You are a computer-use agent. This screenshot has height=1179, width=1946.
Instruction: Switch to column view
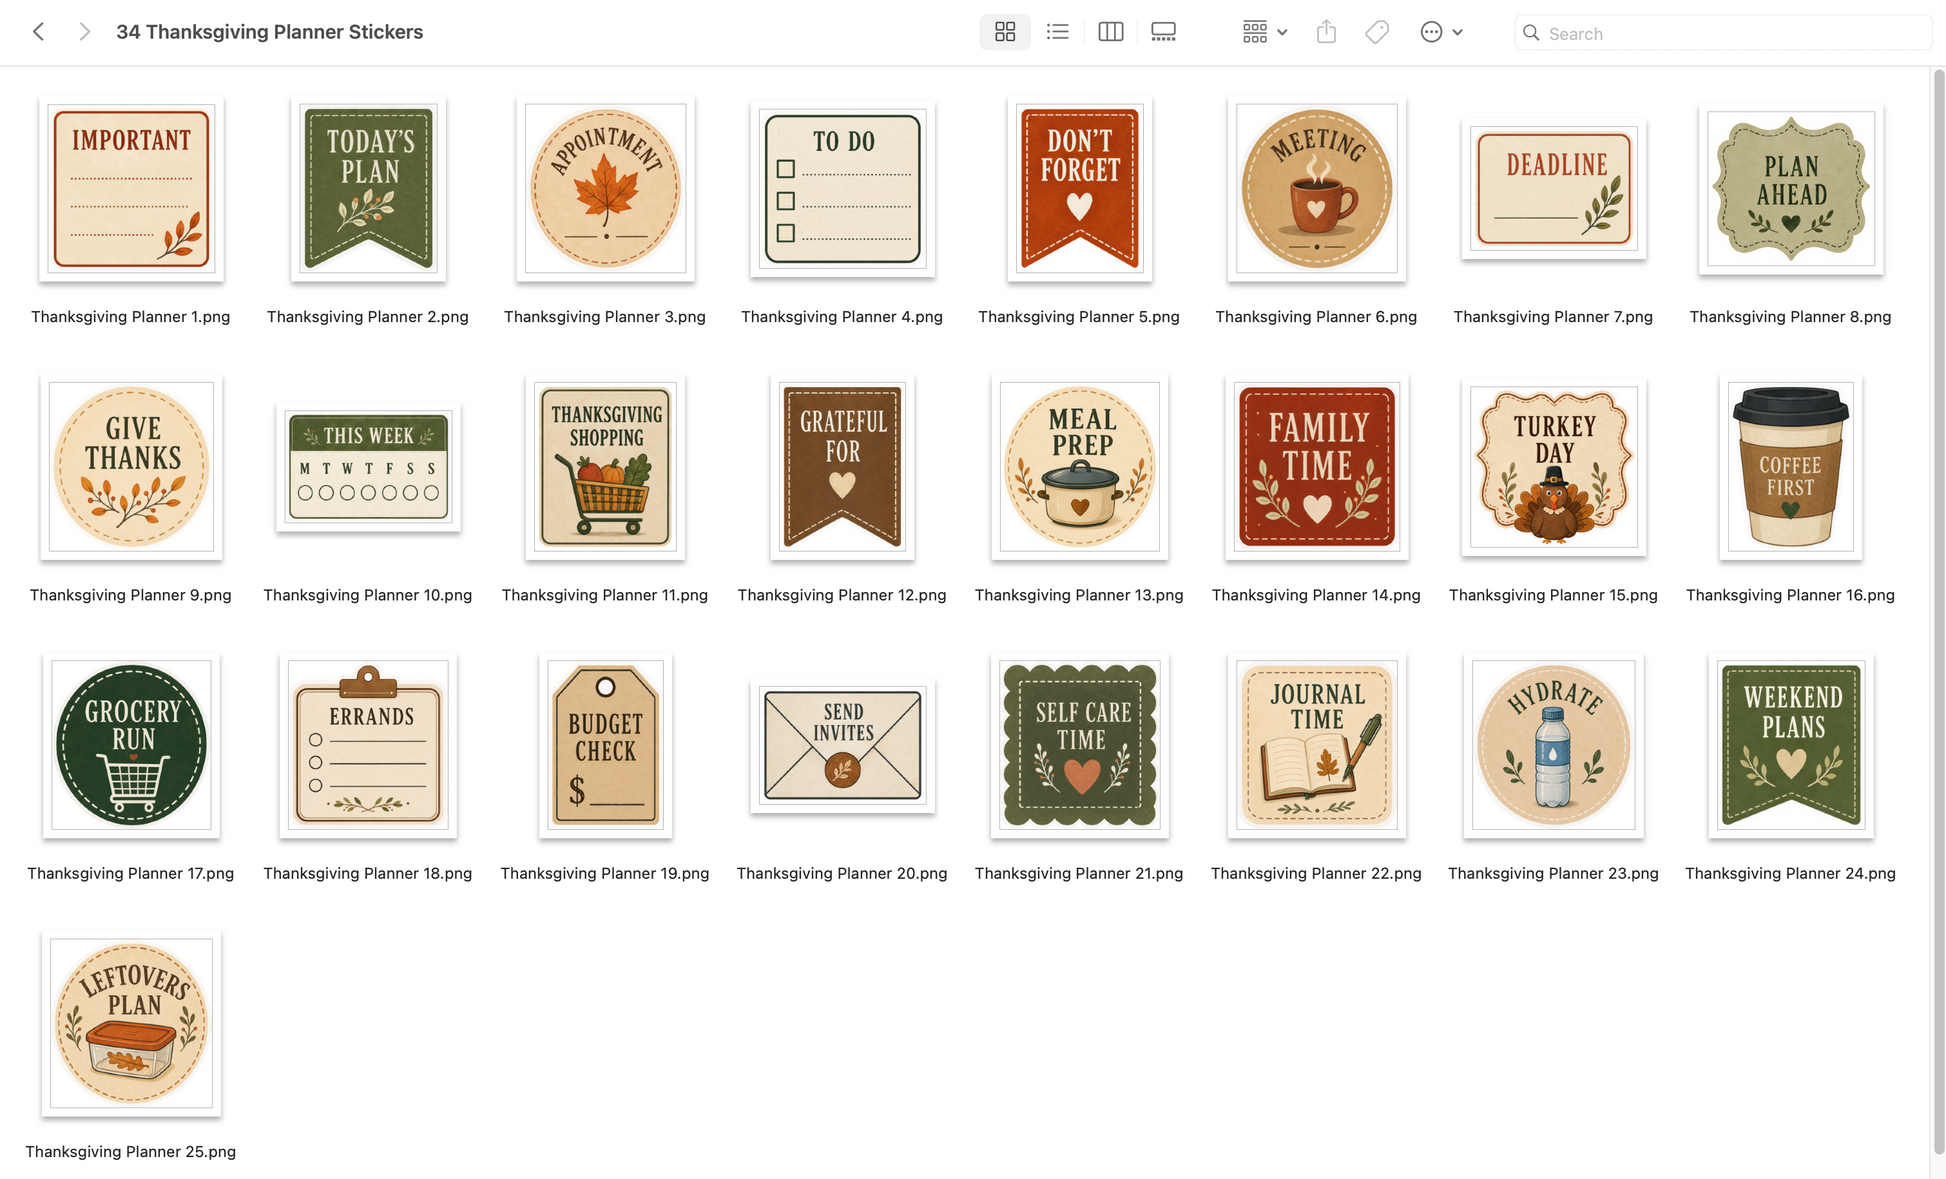[x=1110, y=32]
